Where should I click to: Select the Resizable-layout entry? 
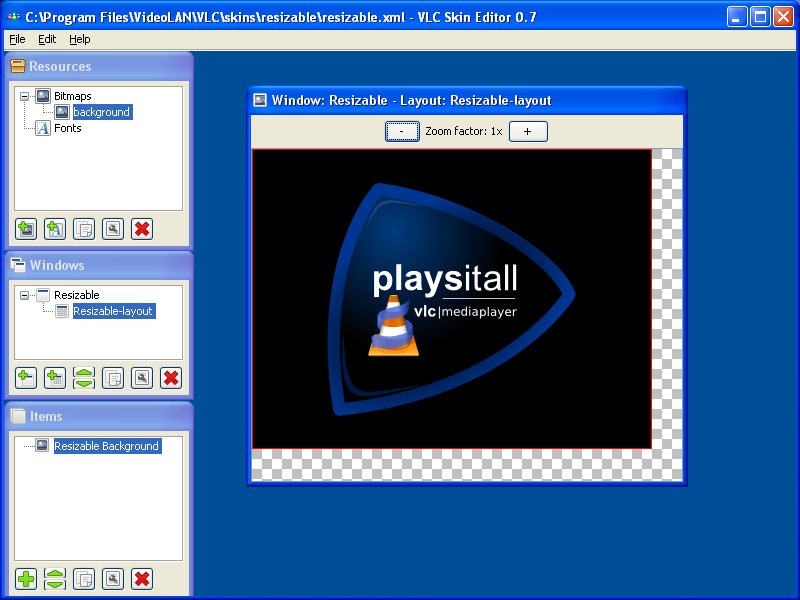coord(113,311)
